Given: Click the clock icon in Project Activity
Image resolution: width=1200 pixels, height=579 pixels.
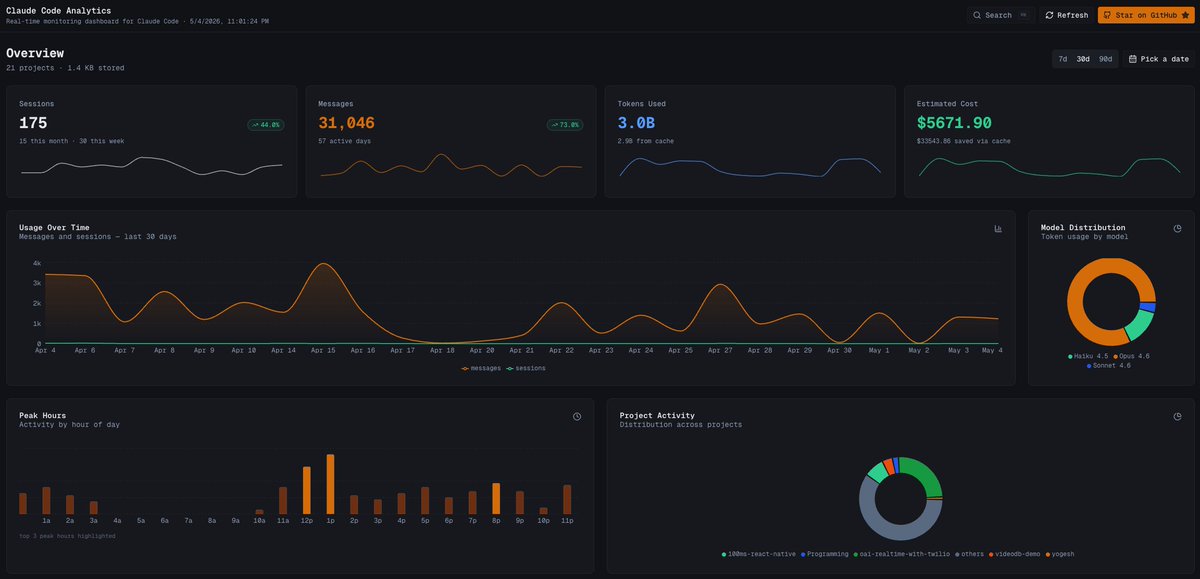Looking at the screenshot, I should point(1177,416).
